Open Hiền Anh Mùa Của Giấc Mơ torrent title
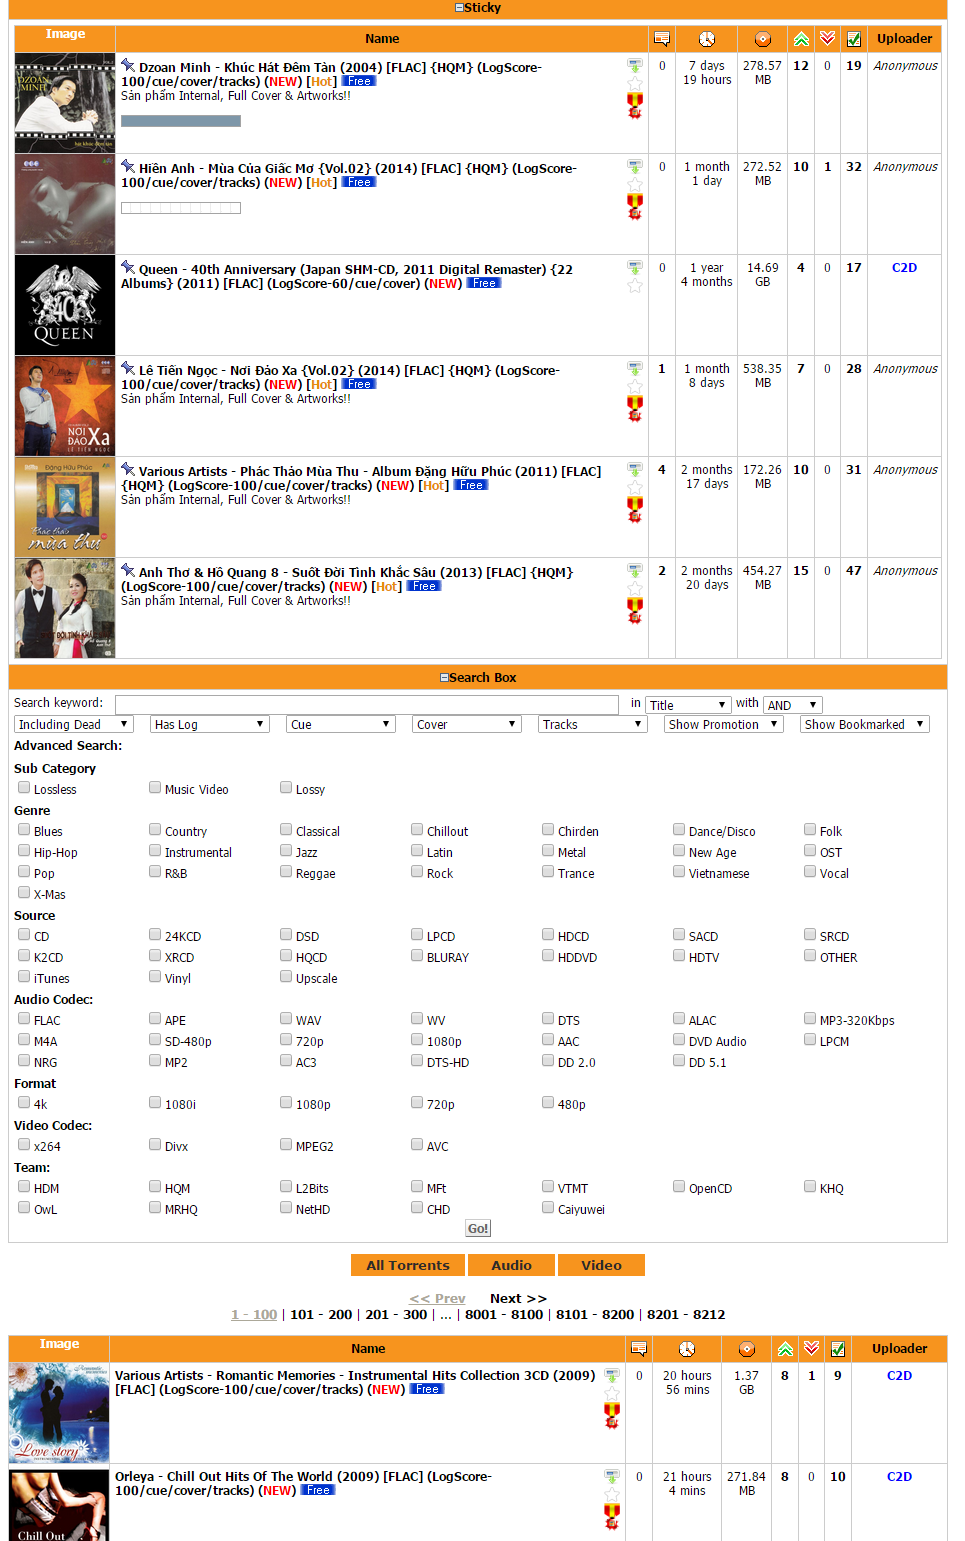 click(349, 176)
